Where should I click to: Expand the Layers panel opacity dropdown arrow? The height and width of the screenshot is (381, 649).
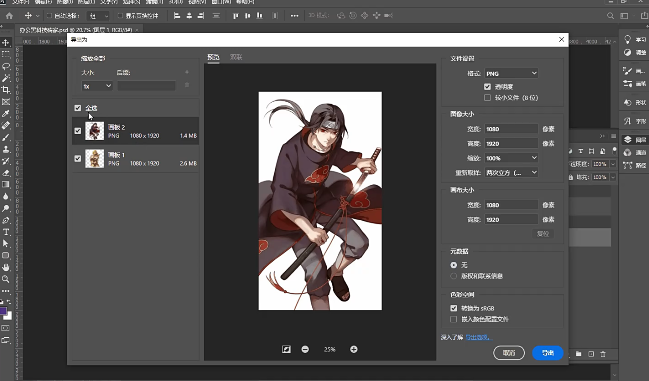pyautogui.click(x=613, y=164)
